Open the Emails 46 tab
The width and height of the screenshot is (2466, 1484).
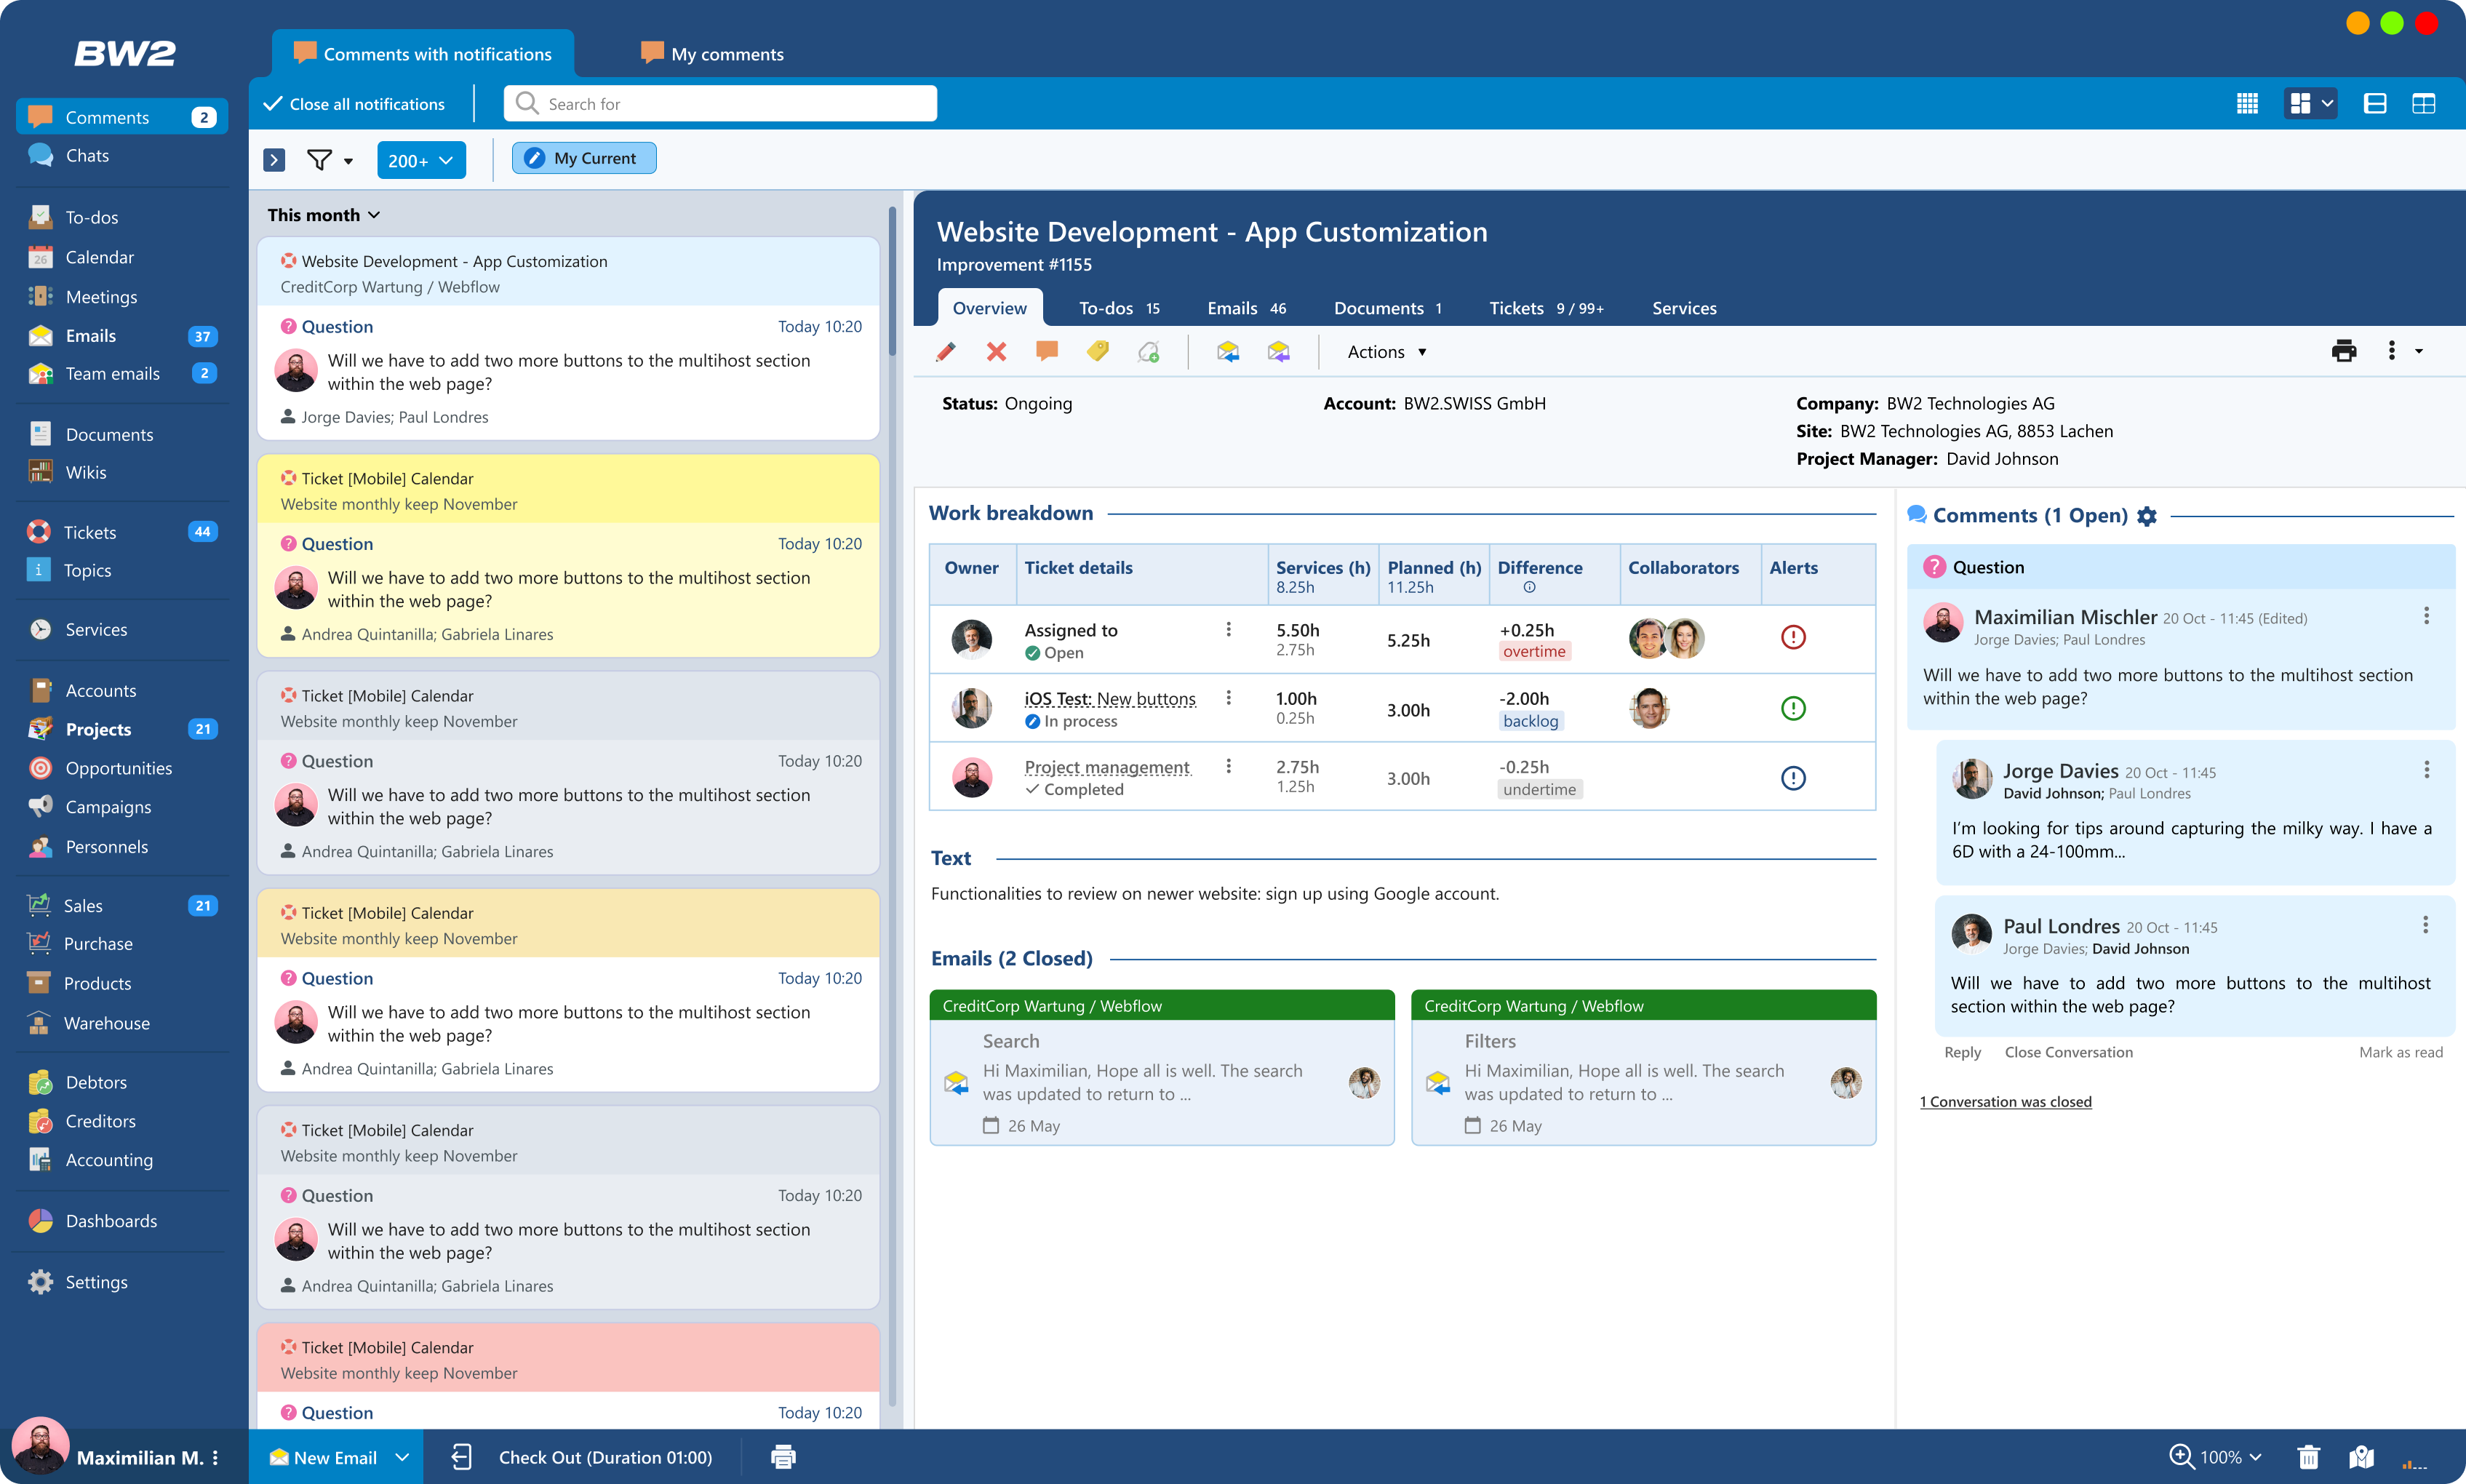pyautogui.click(x=1247, y=308)
